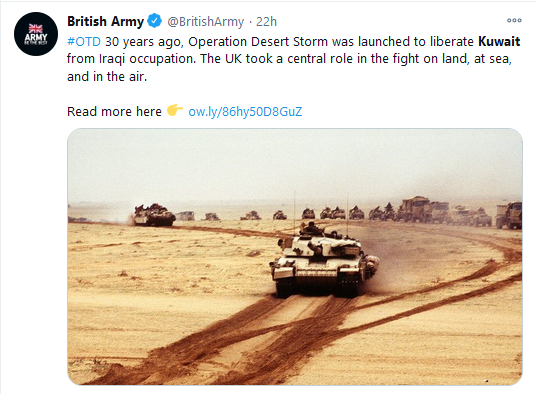Click the line 'and in the air.'

(107, 77)
